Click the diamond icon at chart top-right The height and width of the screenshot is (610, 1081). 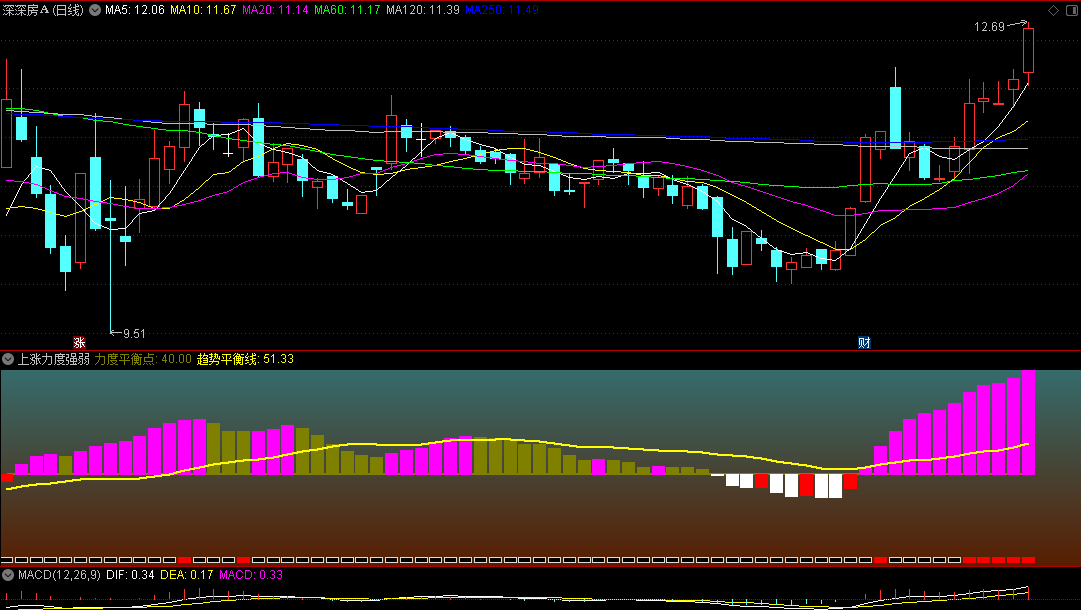pyautogui.click(x=1053, y=10)
